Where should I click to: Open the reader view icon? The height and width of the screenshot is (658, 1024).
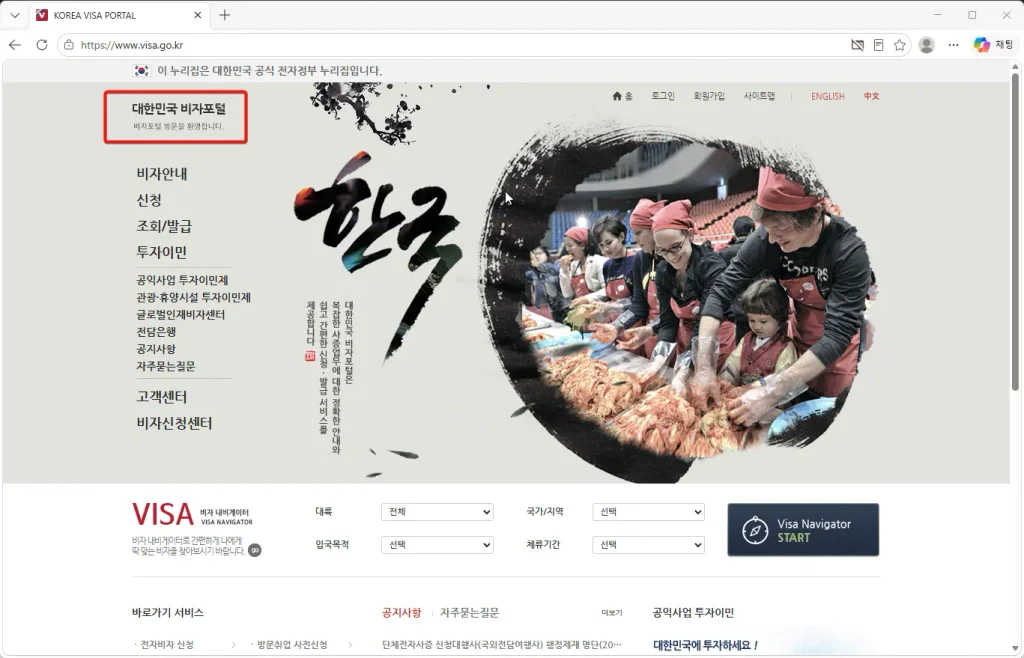(x=878, y=45)
